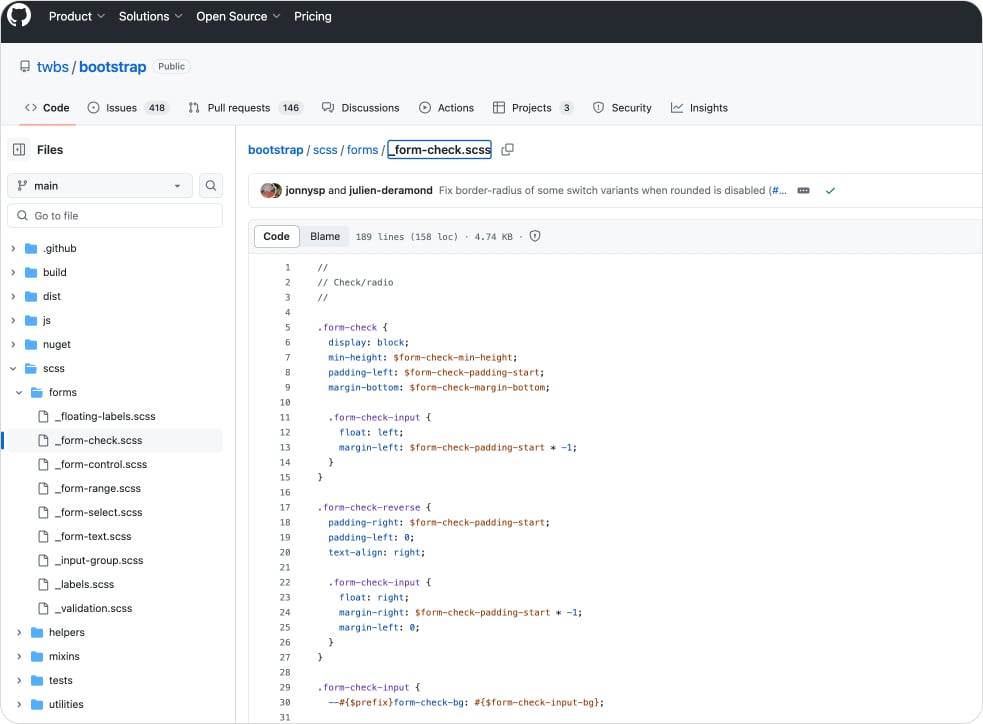Click the green commit status checkmark
983x724 pixels.
[x=830, y=190]
